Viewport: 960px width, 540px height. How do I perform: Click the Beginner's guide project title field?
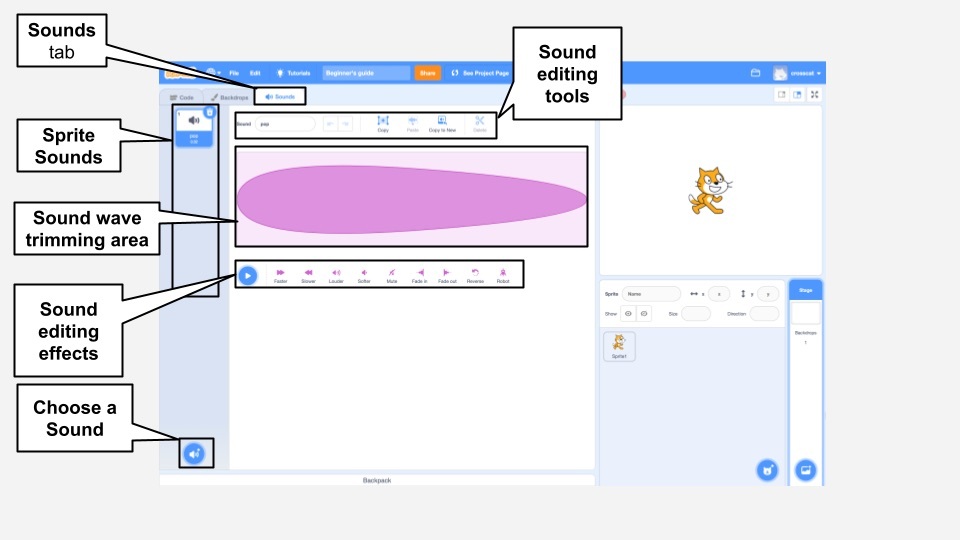point(366,73)
